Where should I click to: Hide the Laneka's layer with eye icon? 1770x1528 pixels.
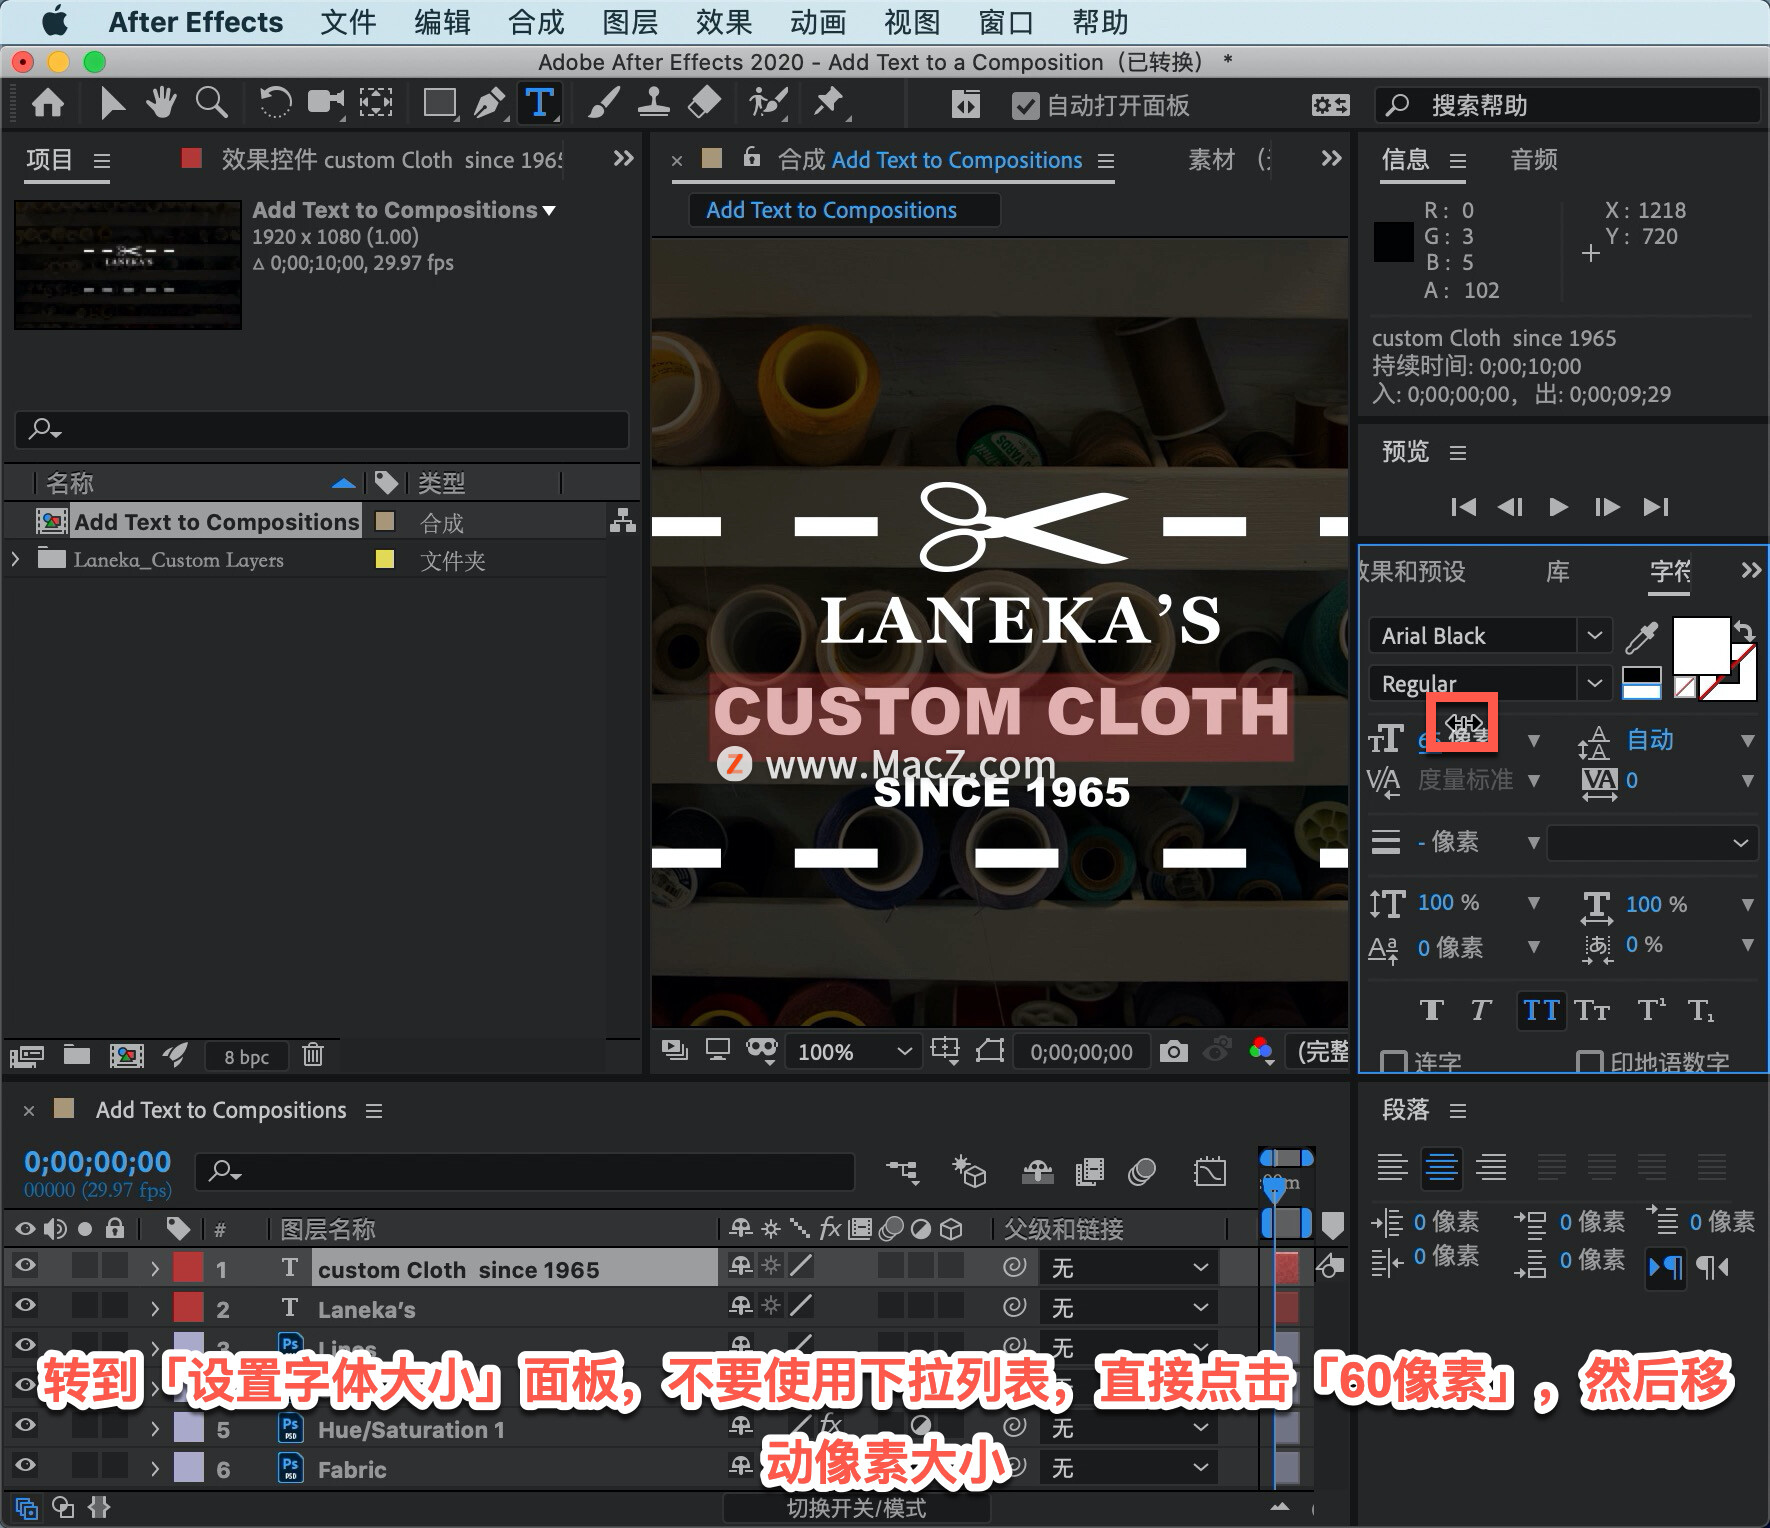pos(25,1306)
